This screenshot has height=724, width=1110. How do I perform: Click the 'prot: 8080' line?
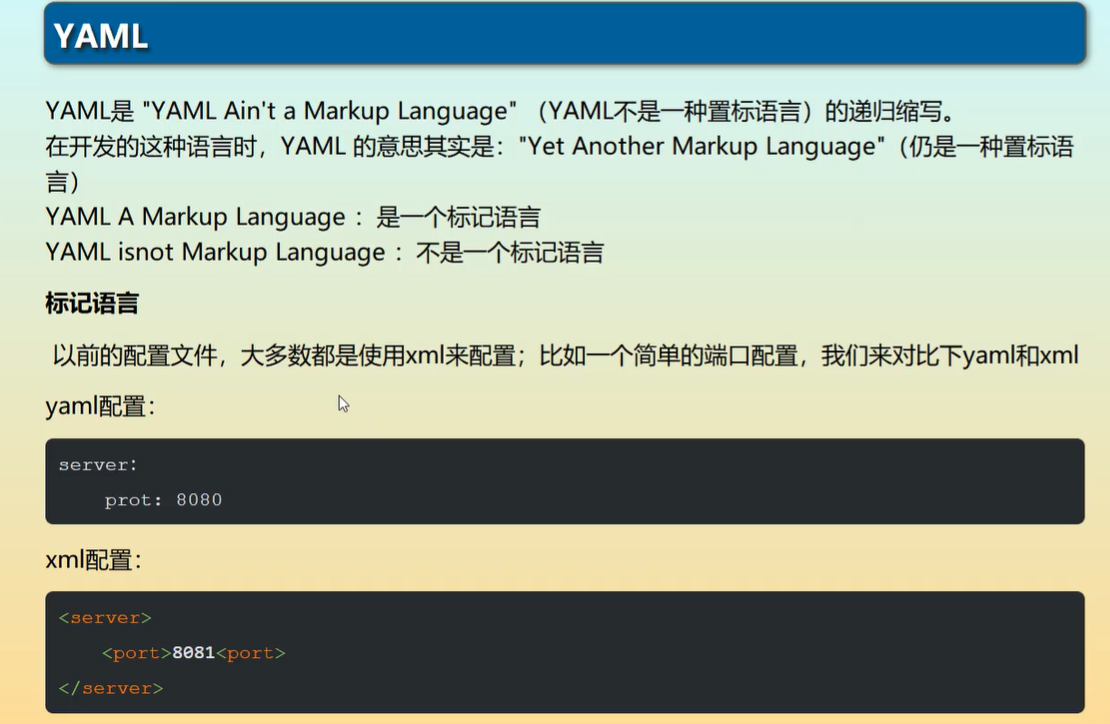click(x=163, y=499)
